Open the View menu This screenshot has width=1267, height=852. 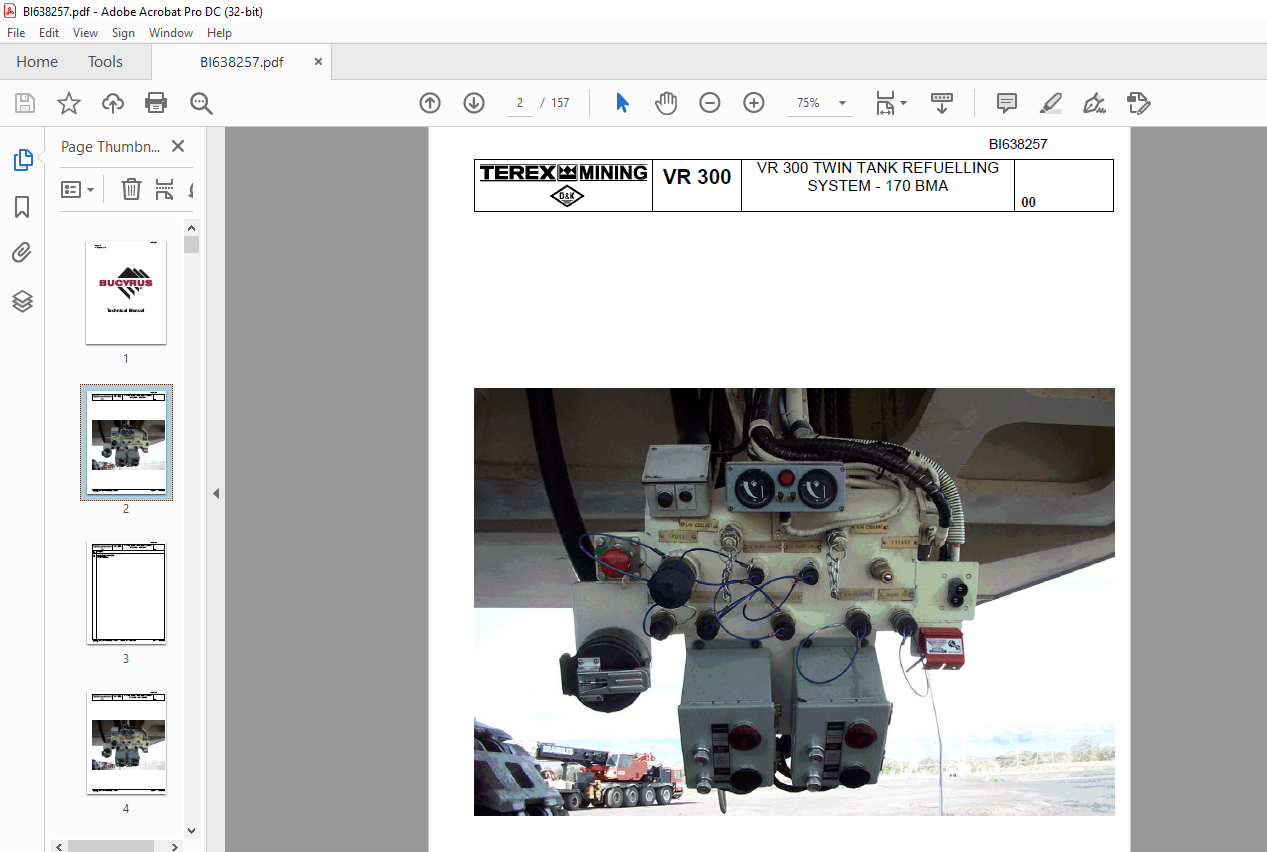tap(85, 33)
